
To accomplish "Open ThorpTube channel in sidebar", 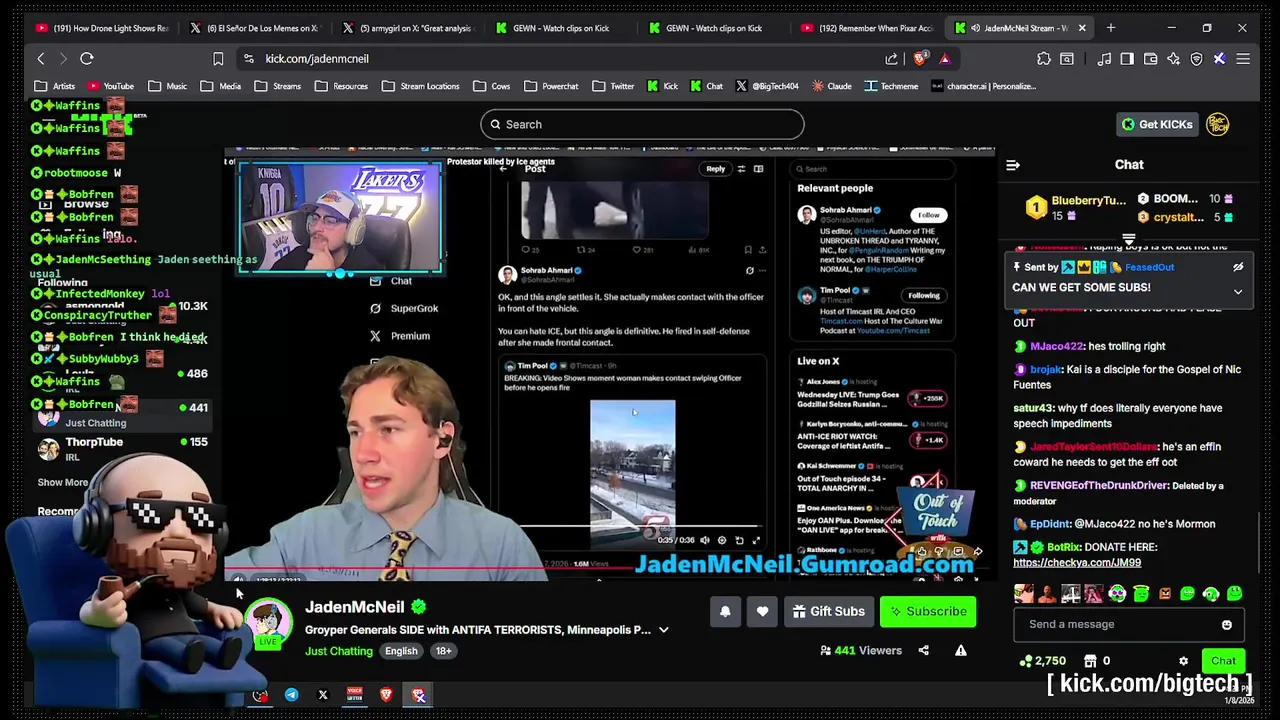I will pyautogui.click(x=122, y=449).
